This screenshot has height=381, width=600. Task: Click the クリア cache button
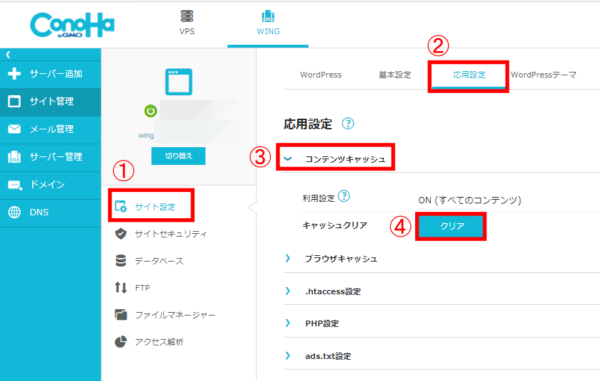tap(452, 226)
